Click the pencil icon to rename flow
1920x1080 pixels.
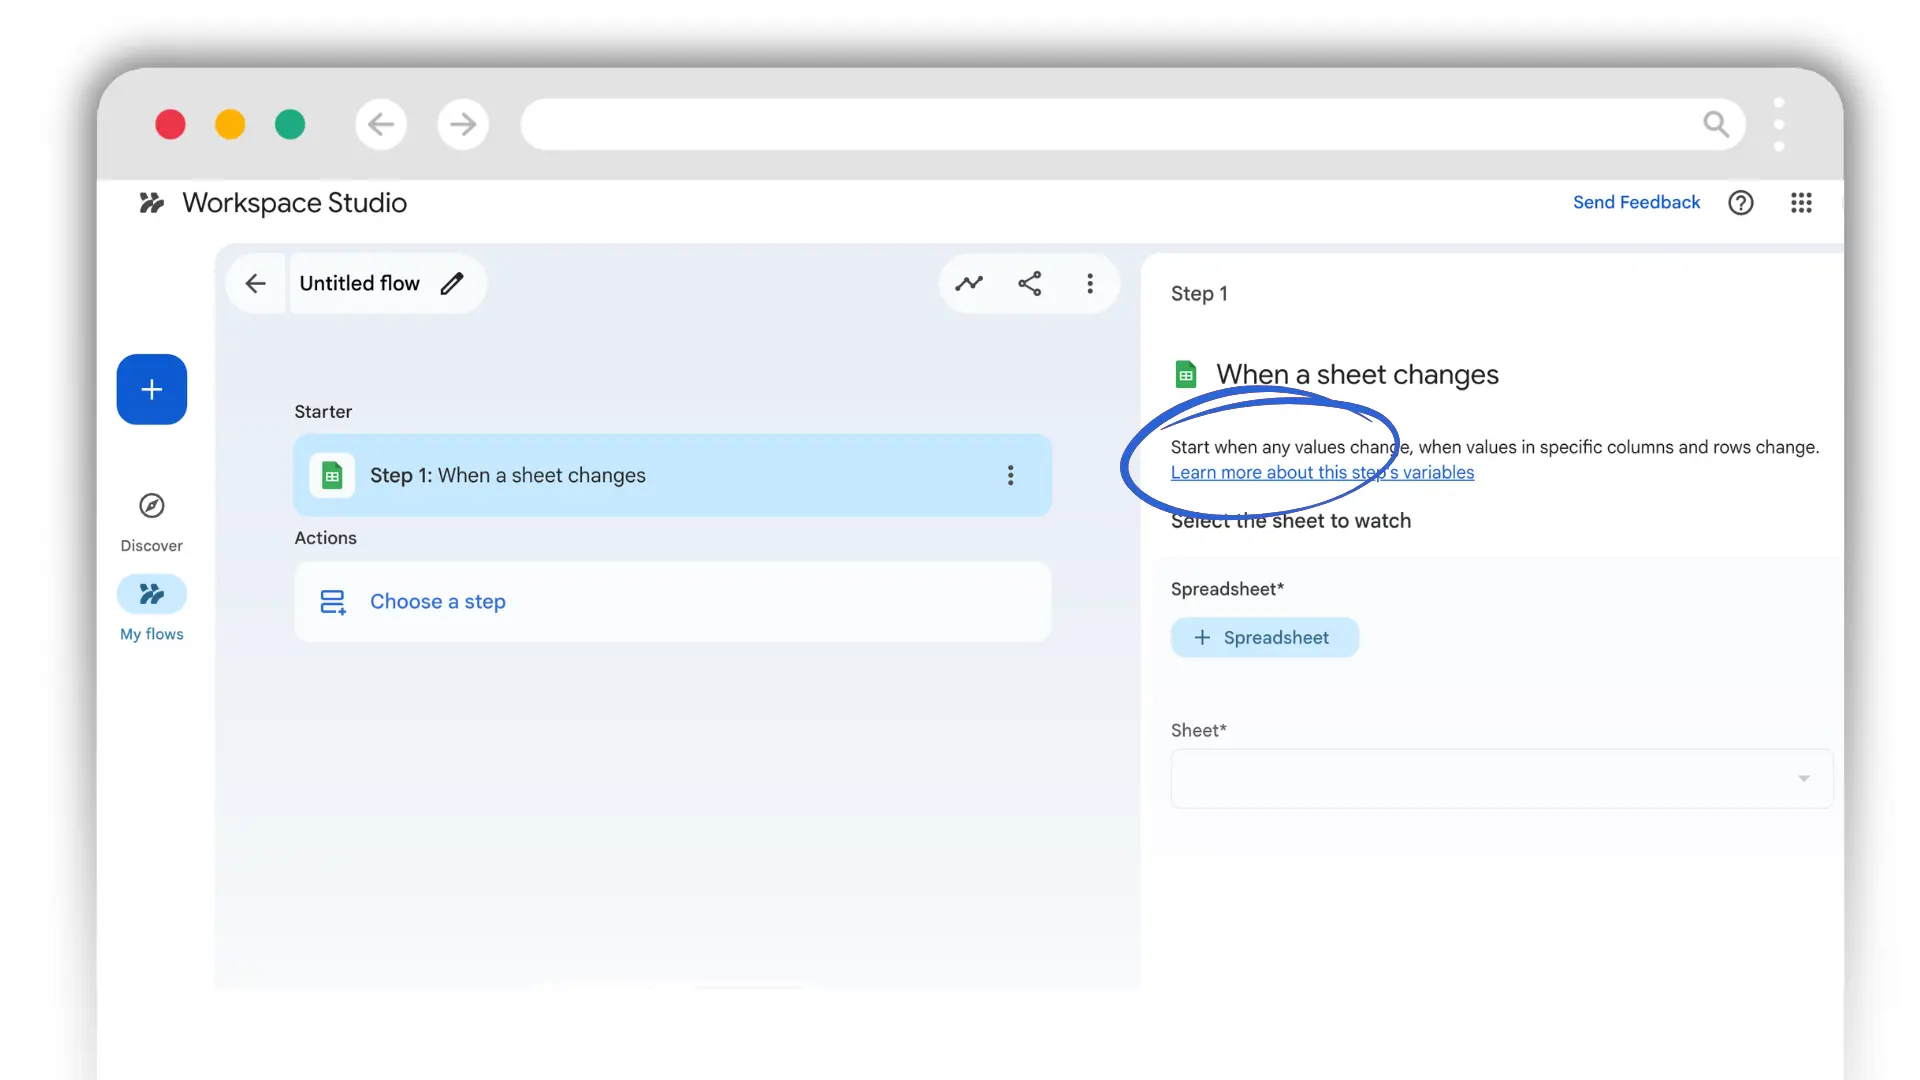452,284
